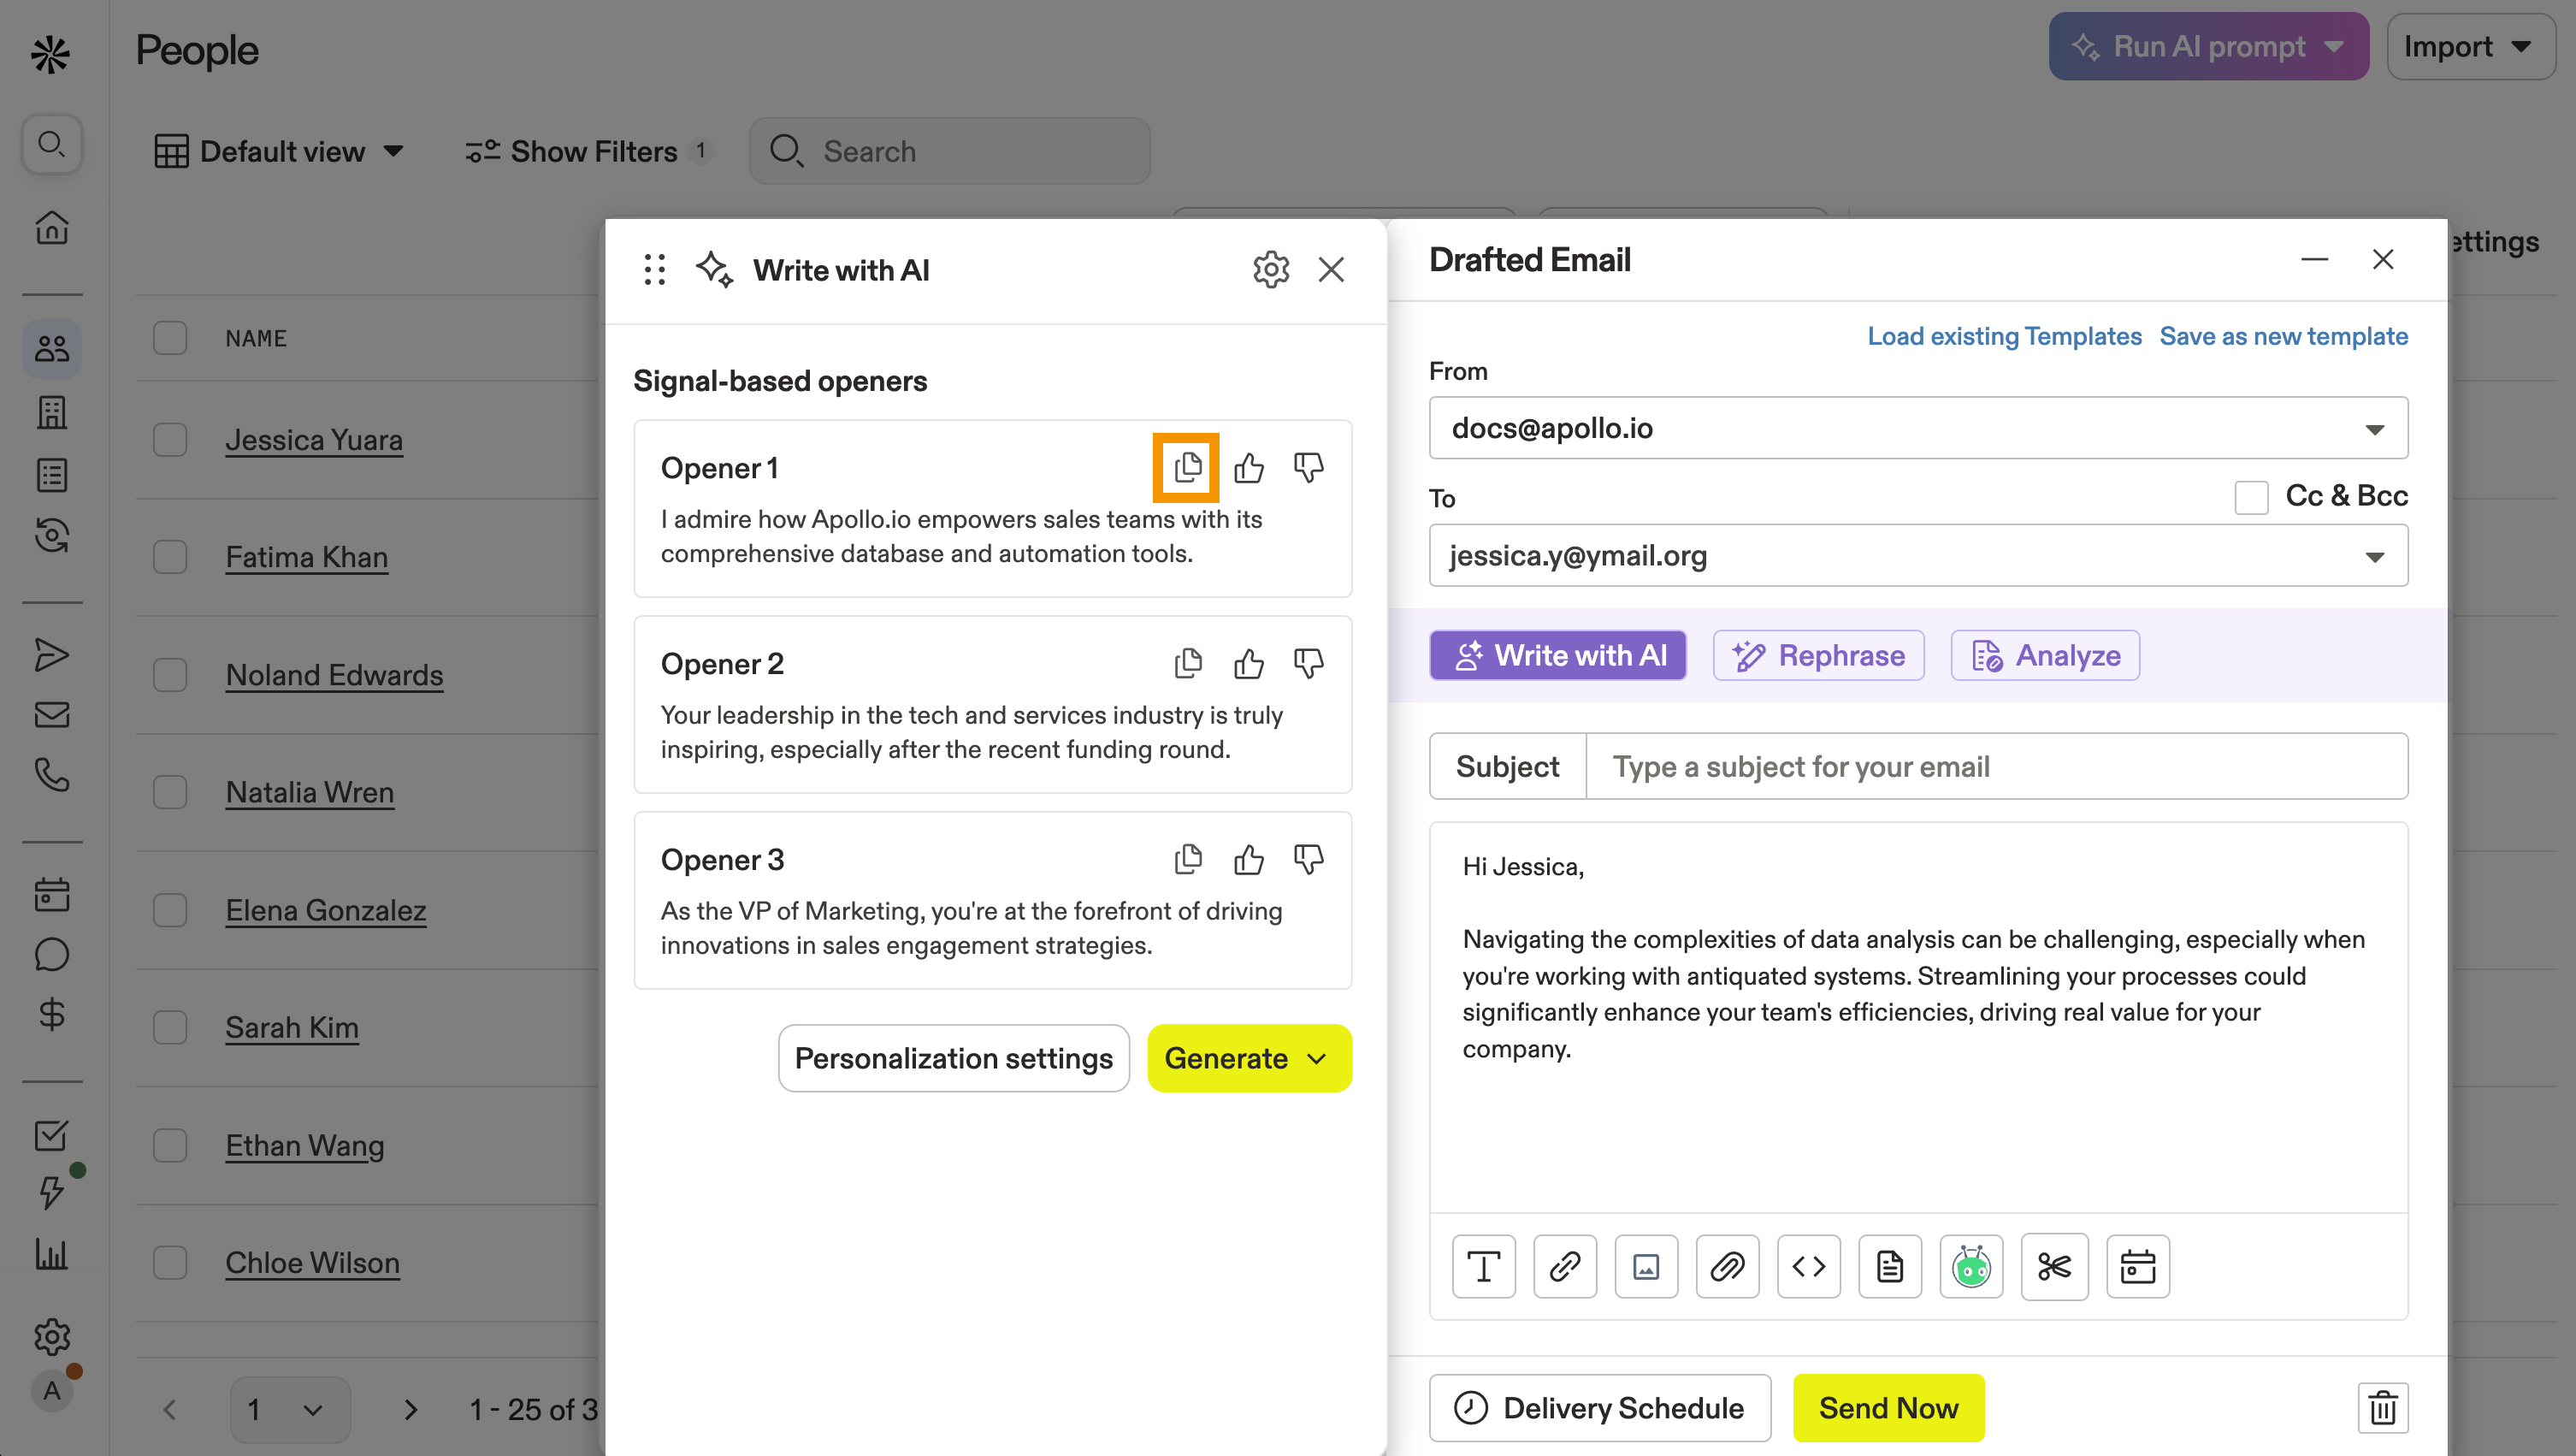Delete draft with trash icon
2576x1456 pixels.
click(2383, 1407)
